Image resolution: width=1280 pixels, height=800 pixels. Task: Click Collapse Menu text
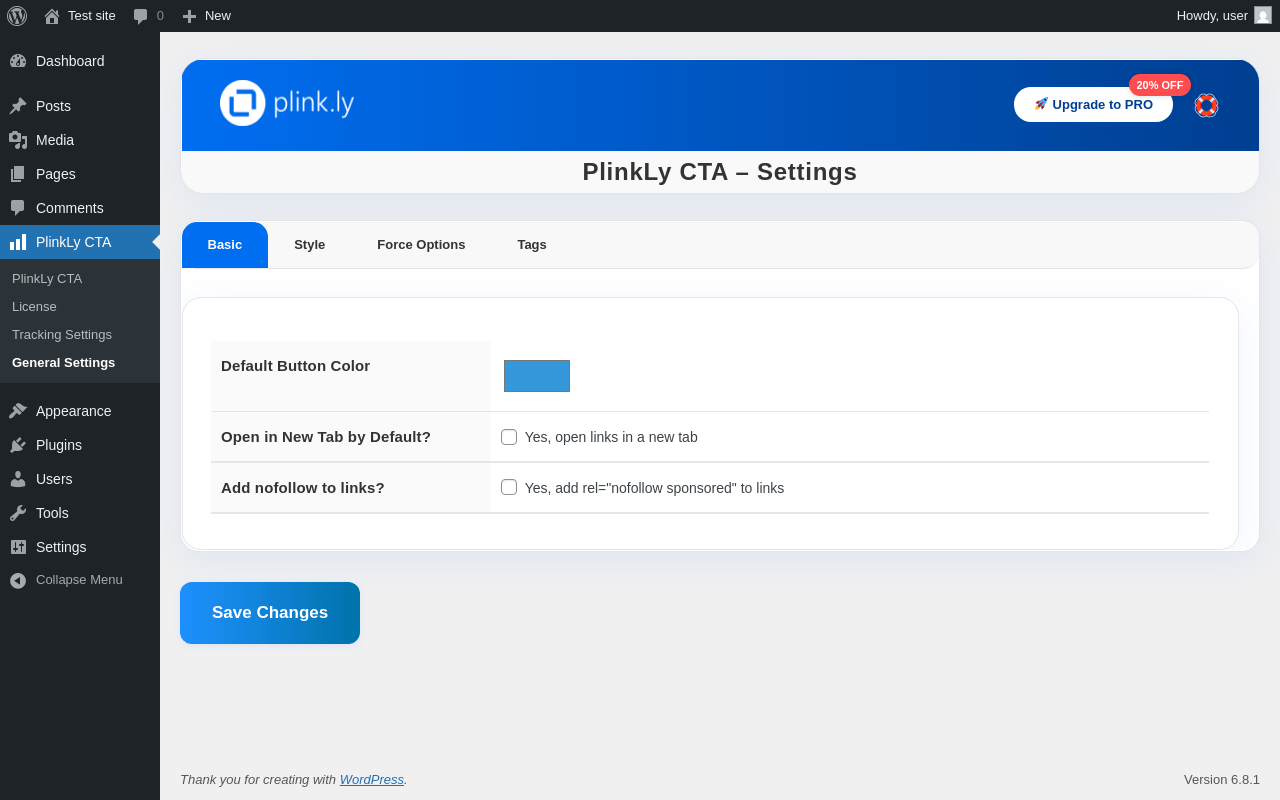click(79, 579)
